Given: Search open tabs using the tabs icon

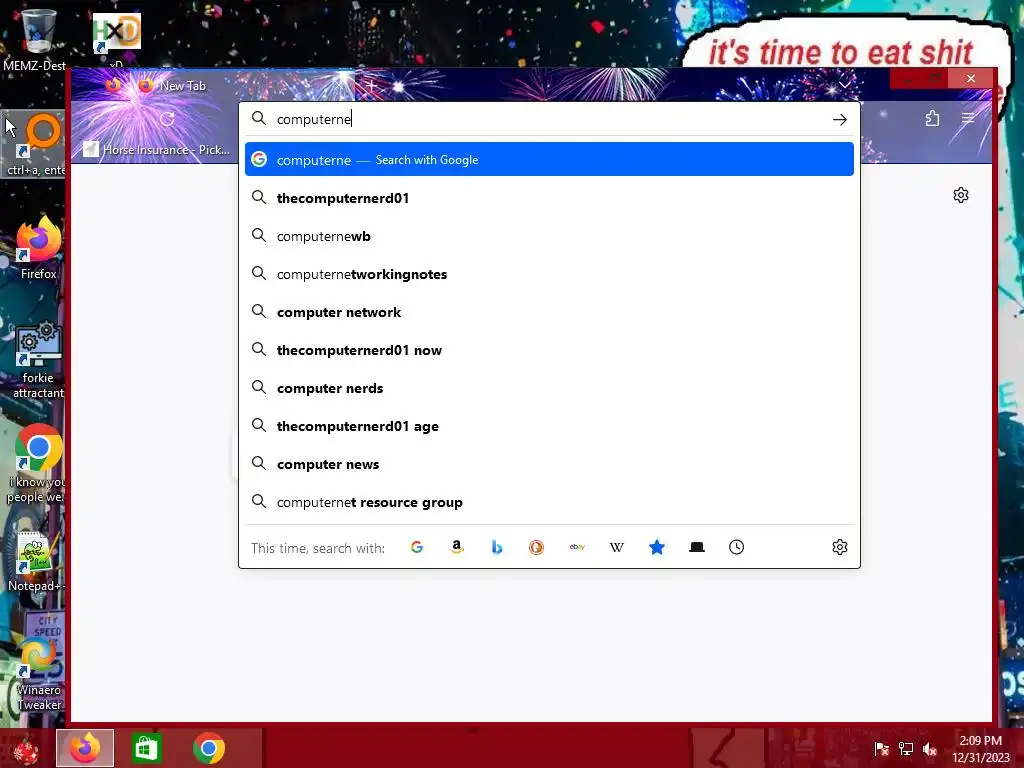Looking at the screenshot, I should [x=697, y=547].
